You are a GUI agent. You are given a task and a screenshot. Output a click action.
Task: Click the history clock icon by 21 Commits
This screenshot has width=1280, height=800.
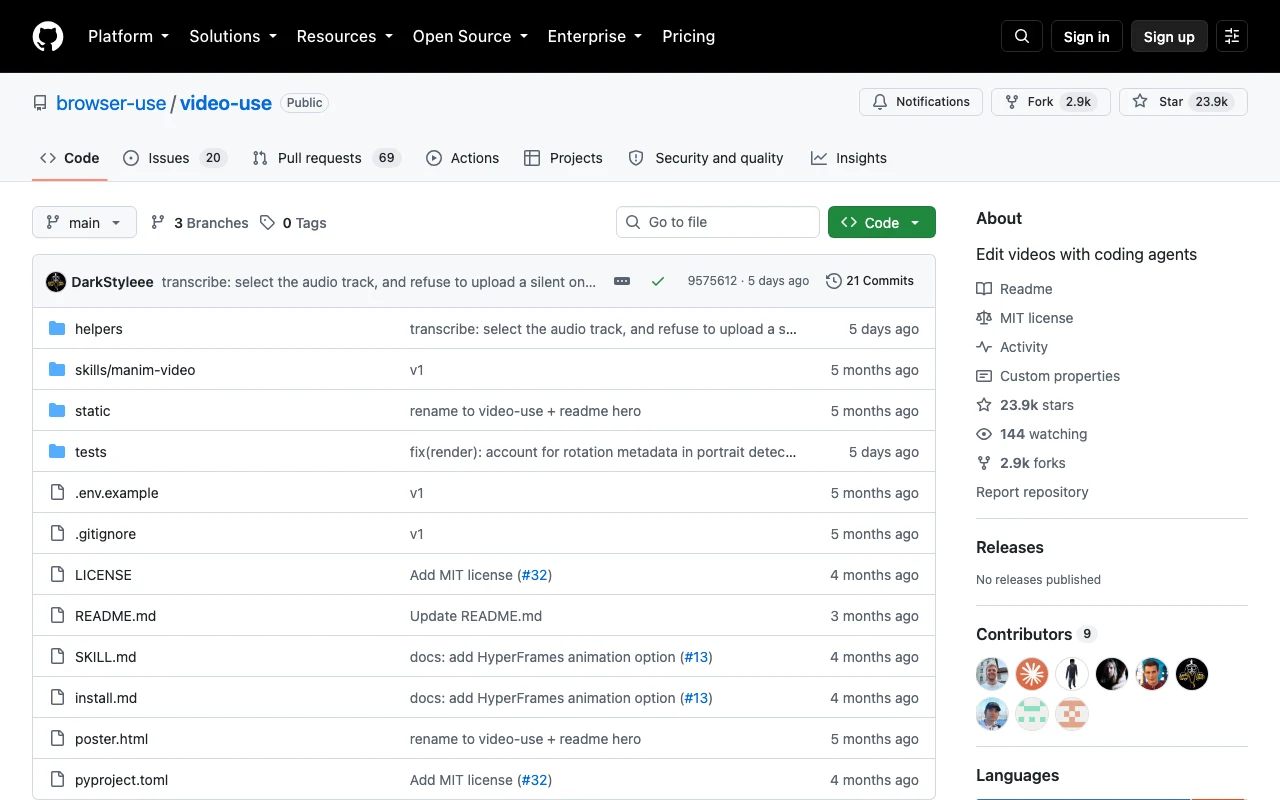click(834, 281)
